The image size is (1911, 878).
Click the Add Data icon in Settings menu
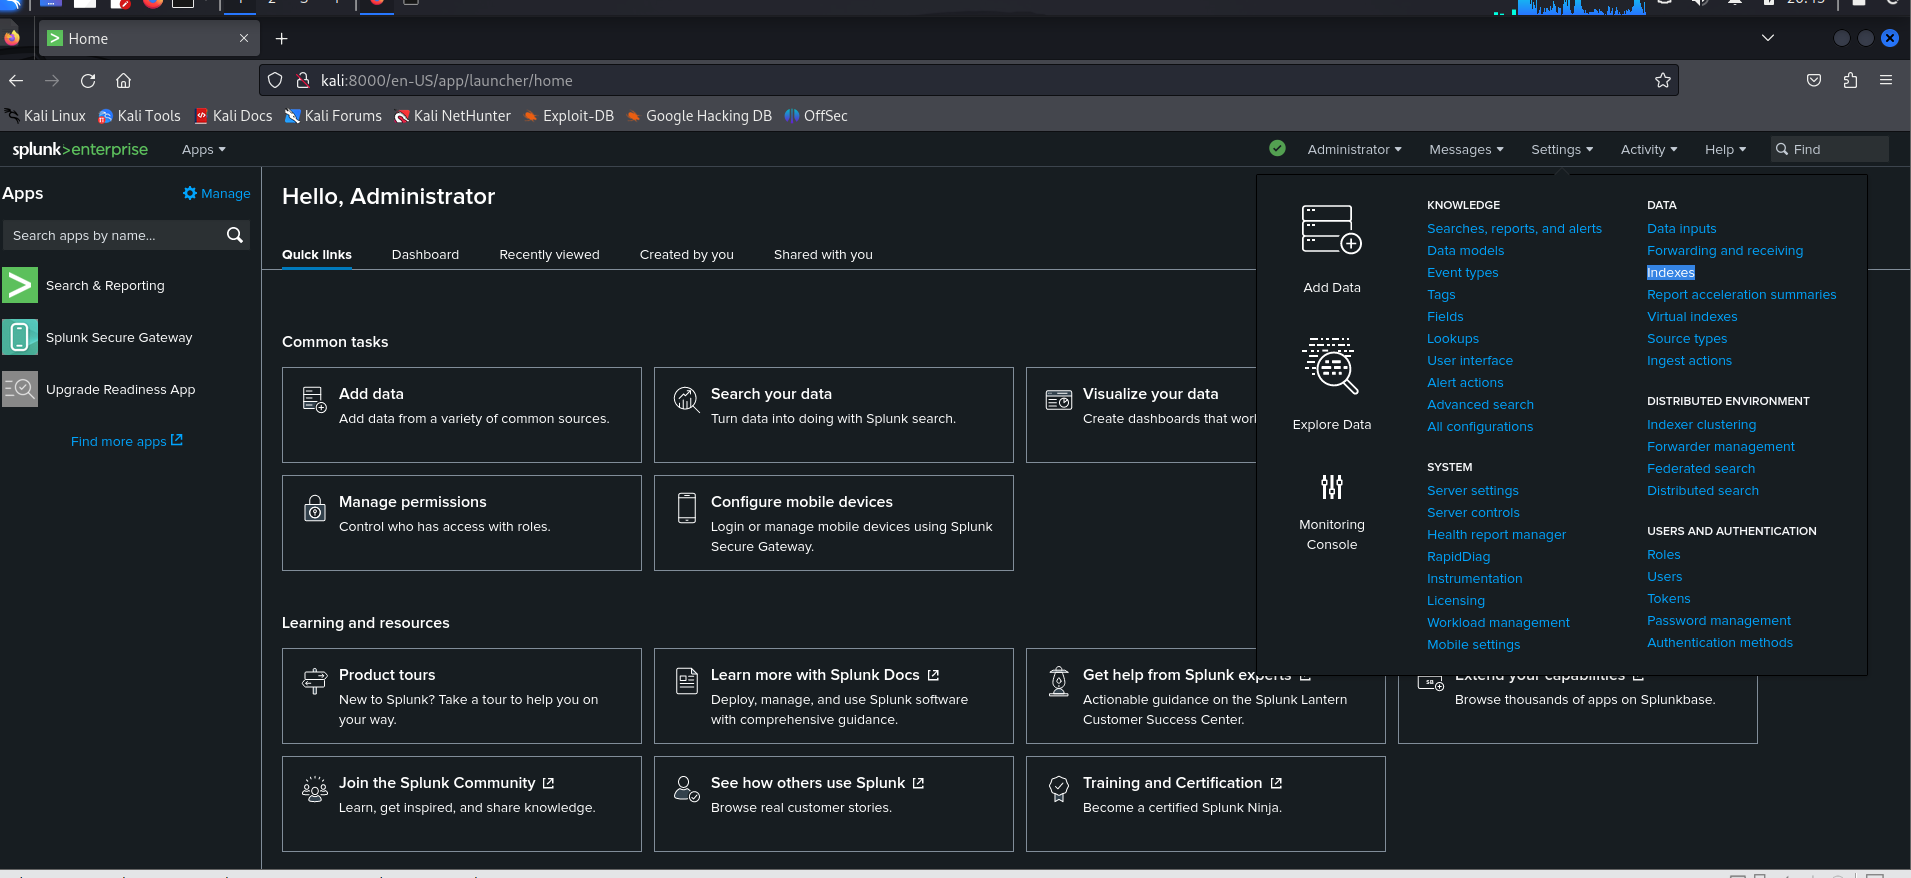pyautogui.click(x=1331, y=230)
